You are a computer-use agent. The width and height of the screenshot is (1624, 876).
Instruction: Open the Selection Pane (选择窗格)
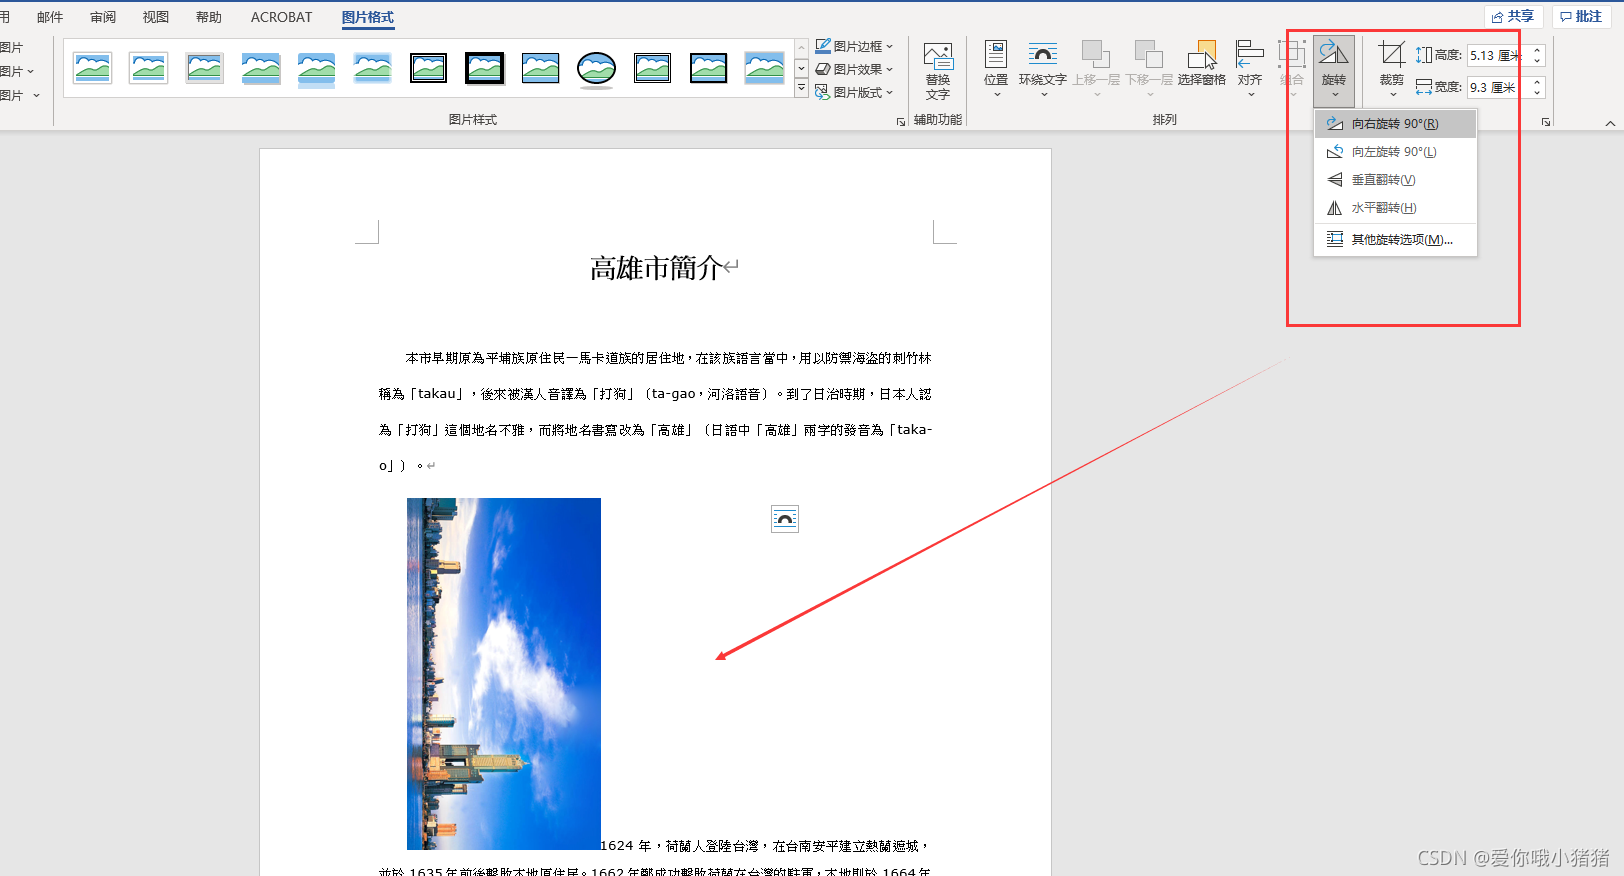(x=1202, y=65)
